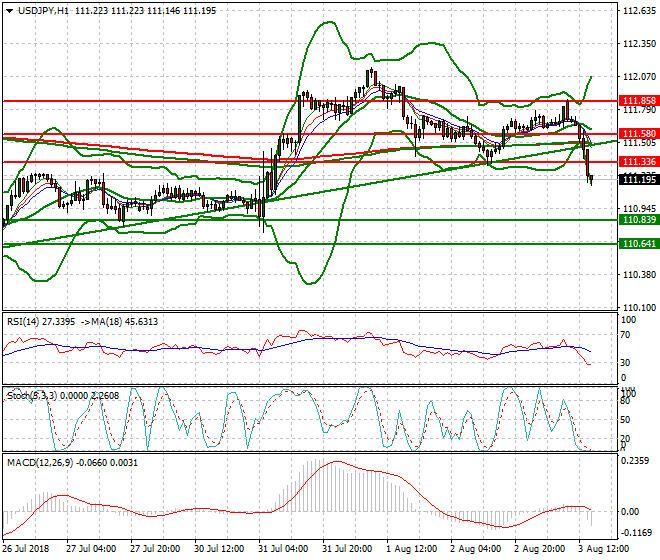This screenshot has height=560, width=660.
Task: Click the 2 Aug 04:00 time axis label
Action: click(x=475, y=549)
